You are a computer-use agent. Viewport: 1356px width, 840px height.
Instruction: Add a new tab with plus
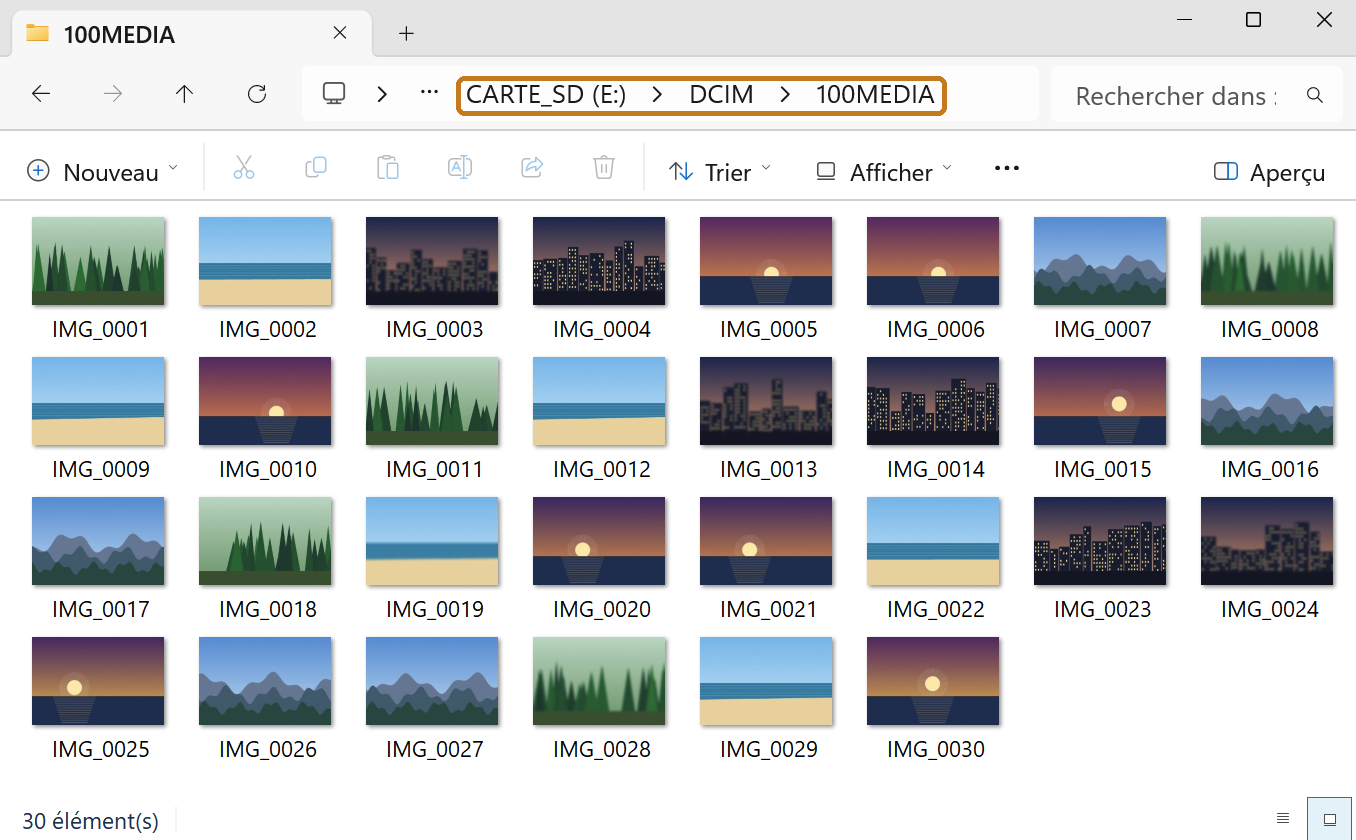tap(406, 33)
